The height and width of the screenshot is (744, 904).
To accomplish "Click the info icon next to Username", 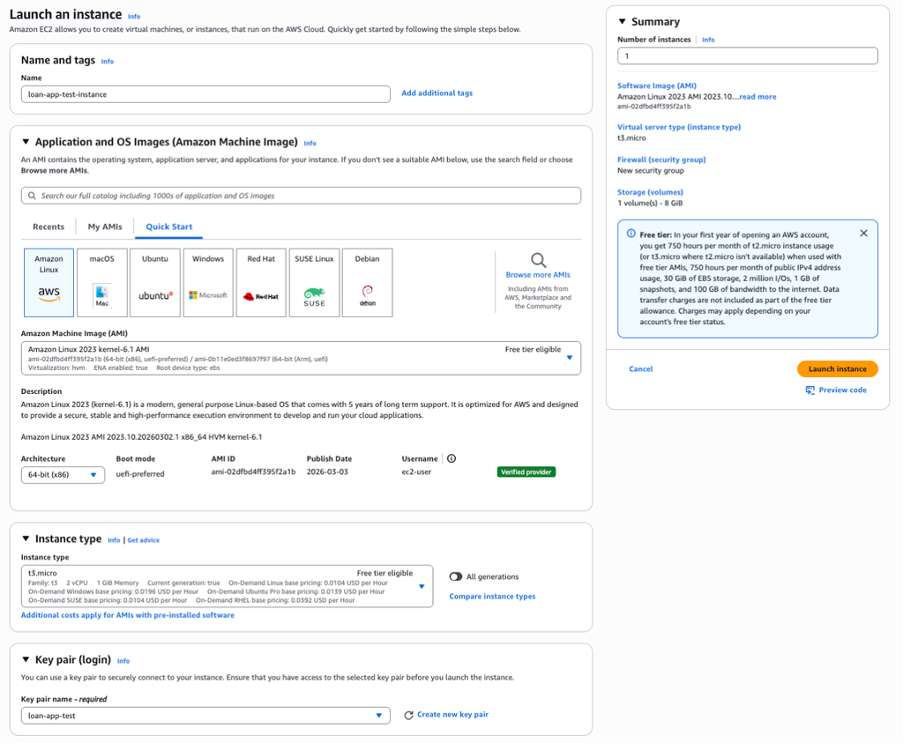I will click(x=450, y=458).
